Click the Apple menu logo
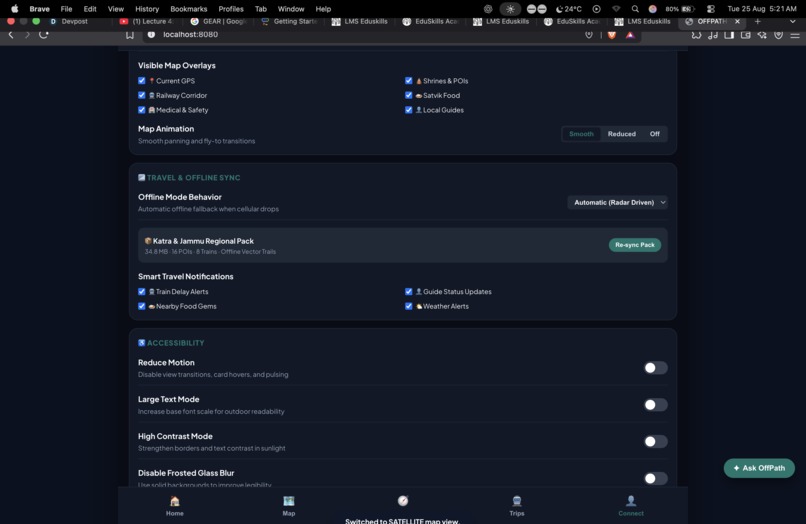Screen dimensions: 806x524 click(14, 9)
